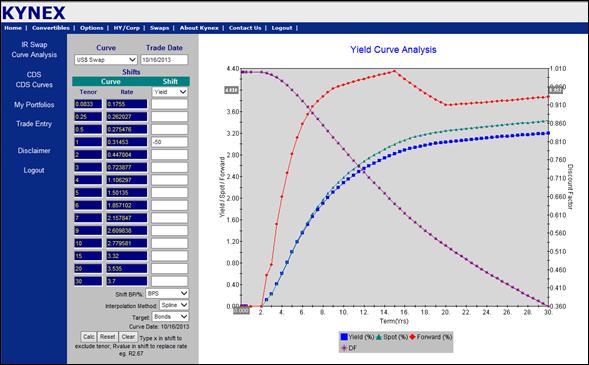Open the Disclaimer sidebar link
This screenshot has width=589, height=365.
pyautogui.click(x=34, y=151)
